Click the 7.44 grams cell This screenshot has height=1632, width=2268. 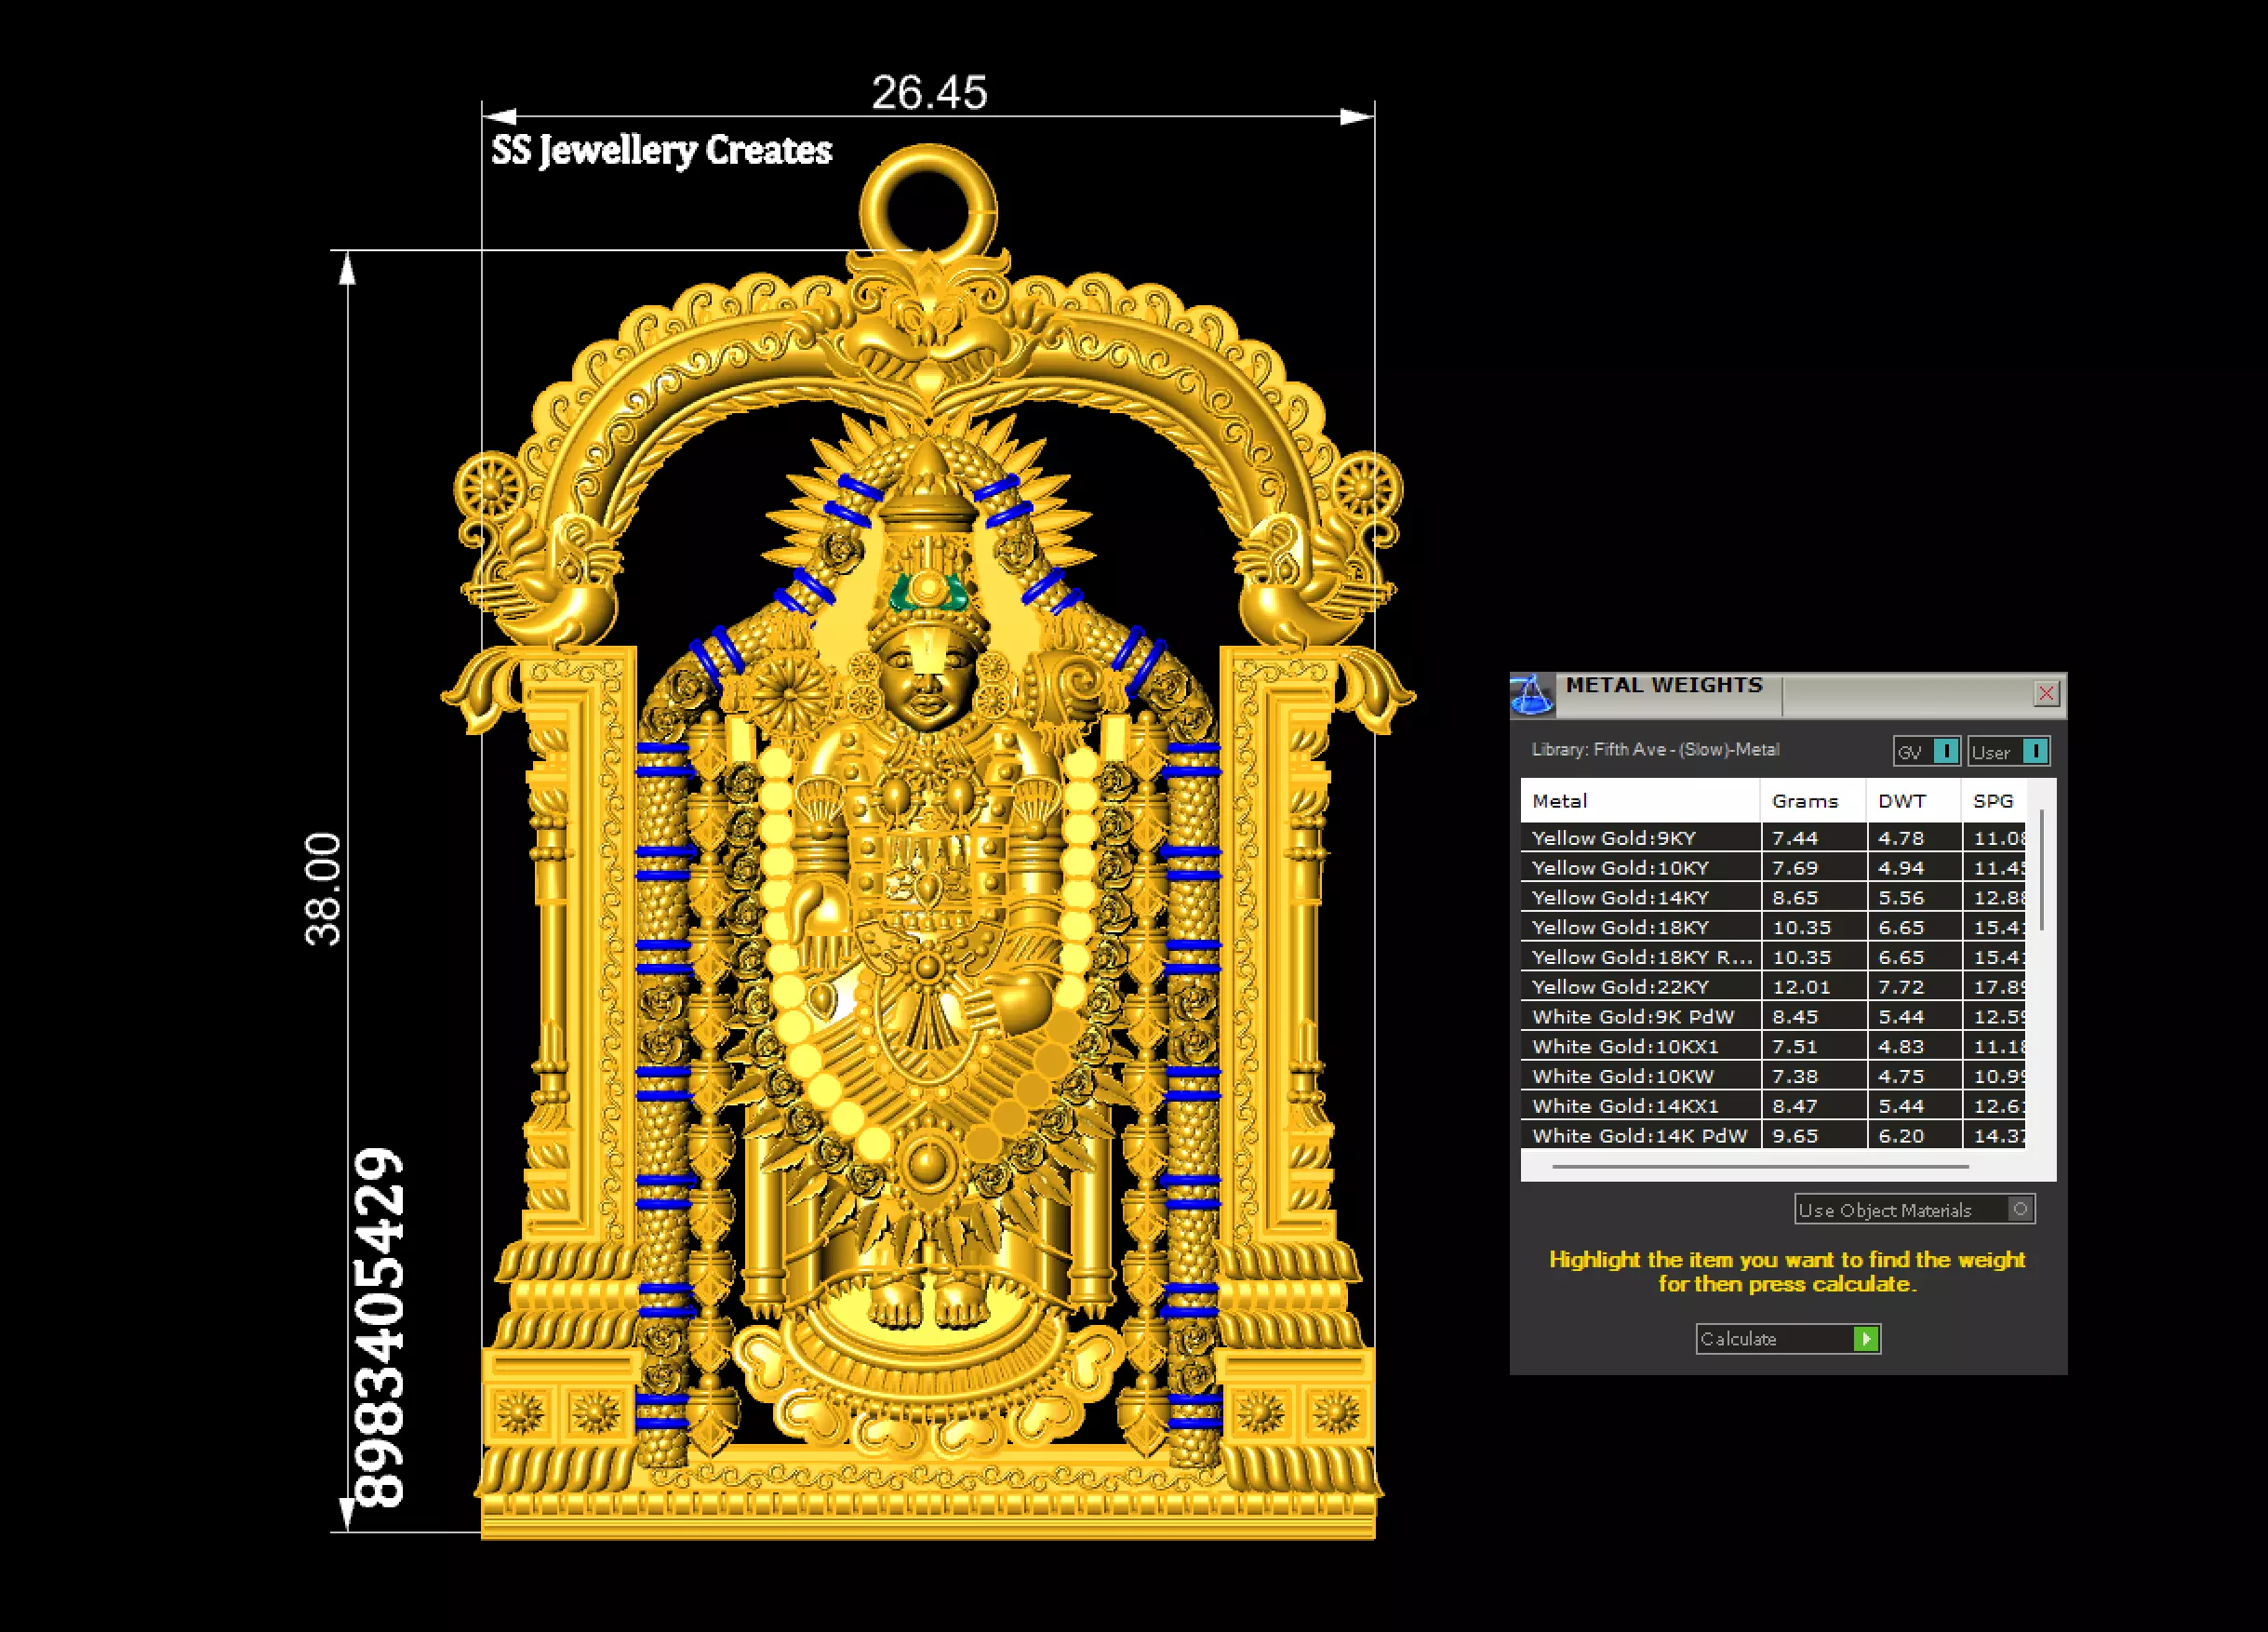coord(1813,838)
